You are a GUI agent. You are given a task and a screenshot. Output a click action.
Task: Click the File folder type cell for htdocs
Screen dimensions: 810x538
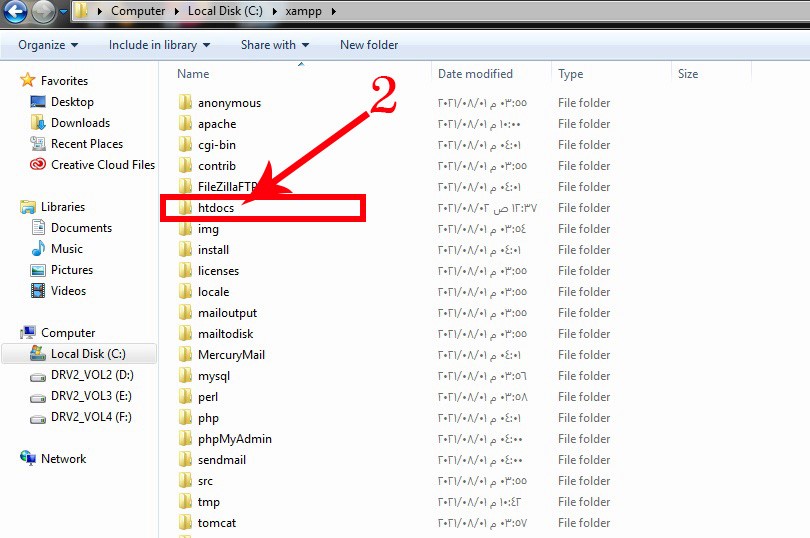(584, 208)
